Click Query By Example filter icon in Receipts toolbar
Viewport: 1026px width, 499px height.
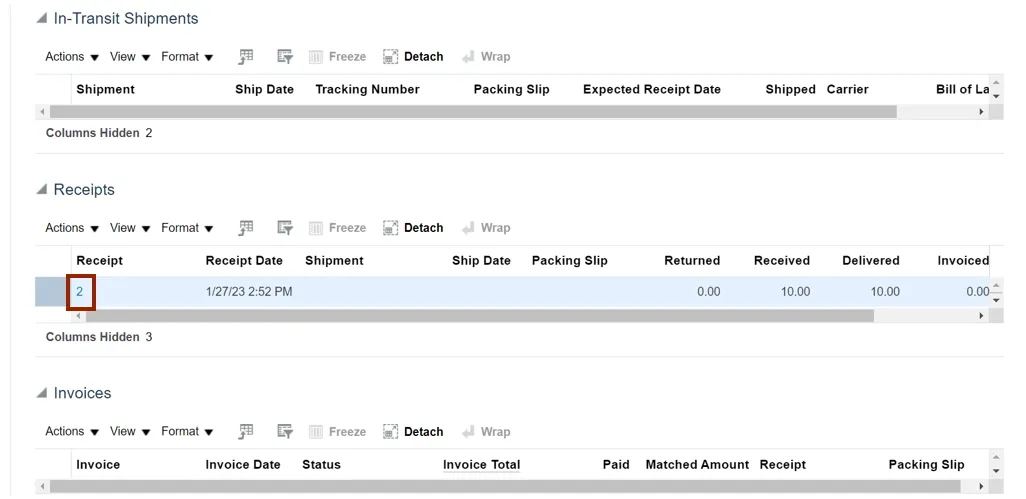click(285, 228)
